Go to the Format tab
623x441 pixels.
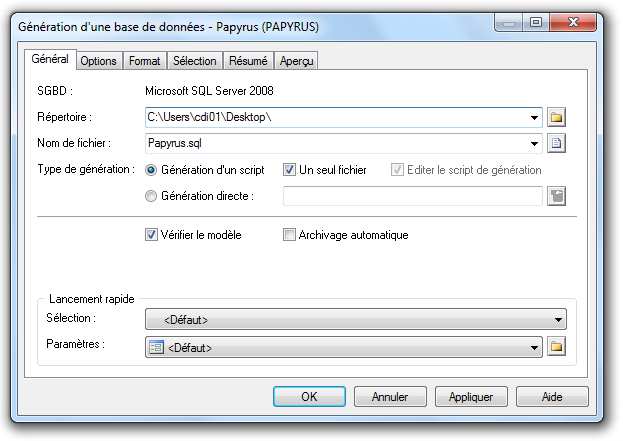(x=145, y=61)
